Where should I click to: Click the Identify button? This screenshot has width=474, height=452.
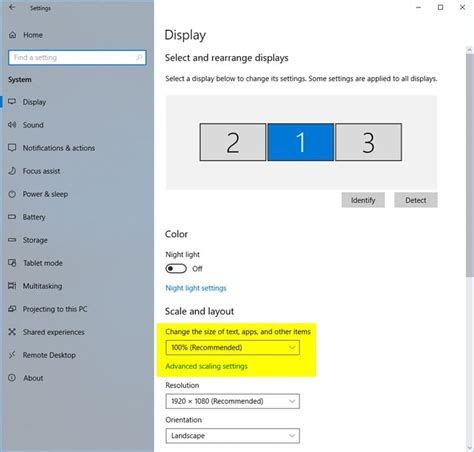(x=363, y=200)
